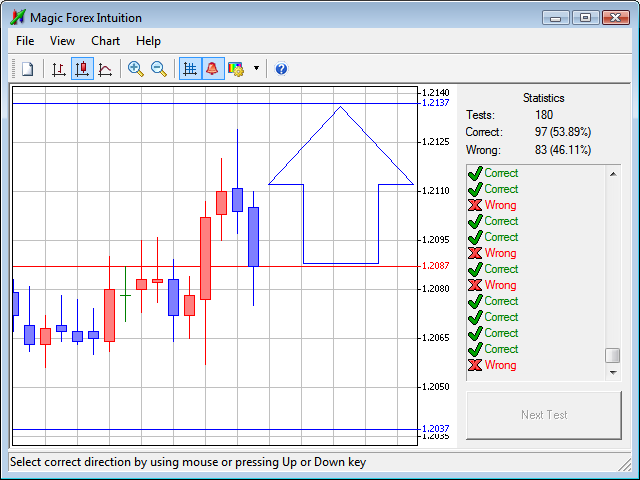Click the 1.2087 red price label
Screen dimensions: 640x480
click(x=436, y=266)
